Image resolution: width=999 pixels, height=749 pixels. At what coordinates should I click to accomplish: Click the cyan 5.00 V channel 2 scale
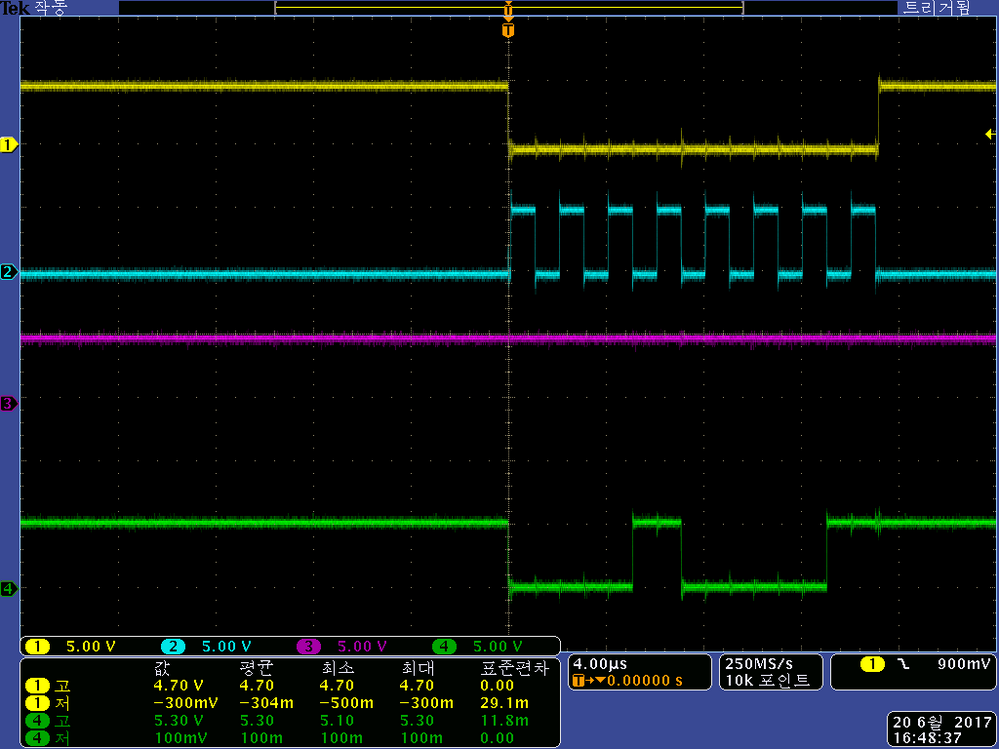click(x=226, y=646)
